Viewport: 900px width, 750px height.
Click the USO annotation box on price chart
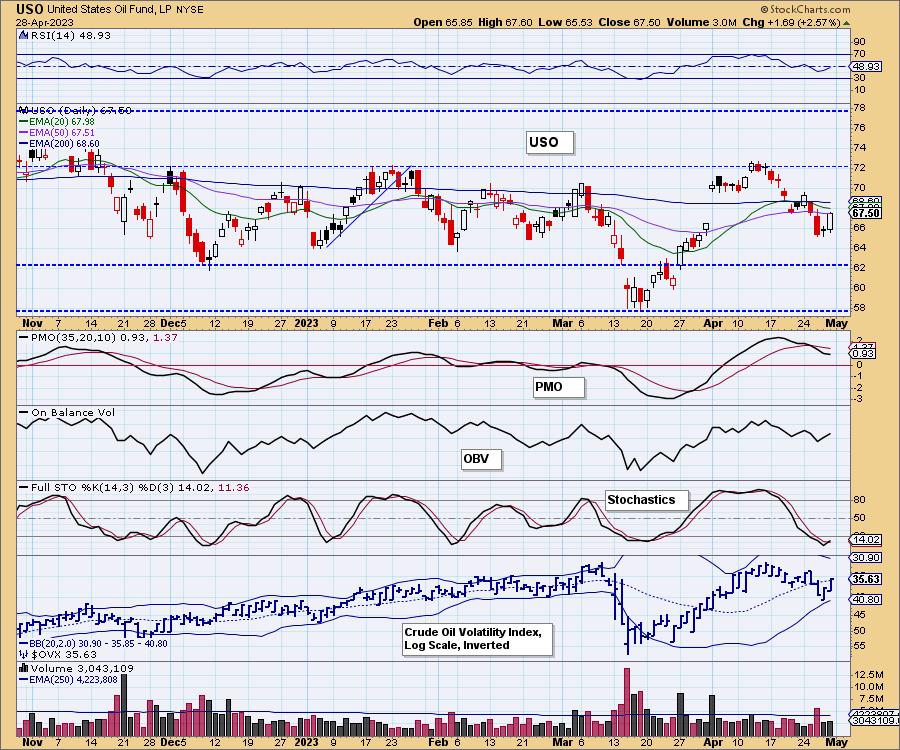click(x=550, y=142)
